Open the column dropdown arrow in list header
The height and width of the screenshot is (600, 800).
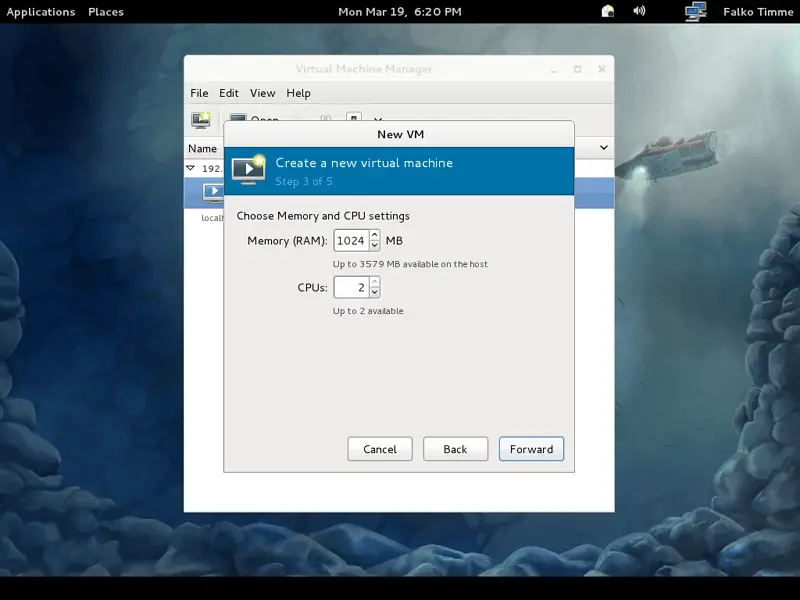click(603, 148)
